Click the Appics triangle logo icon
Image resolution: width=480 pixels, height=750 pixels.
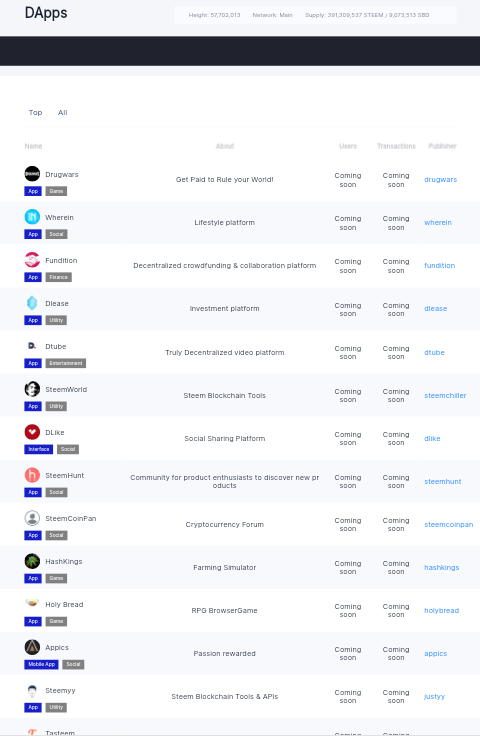click(32, 647)
